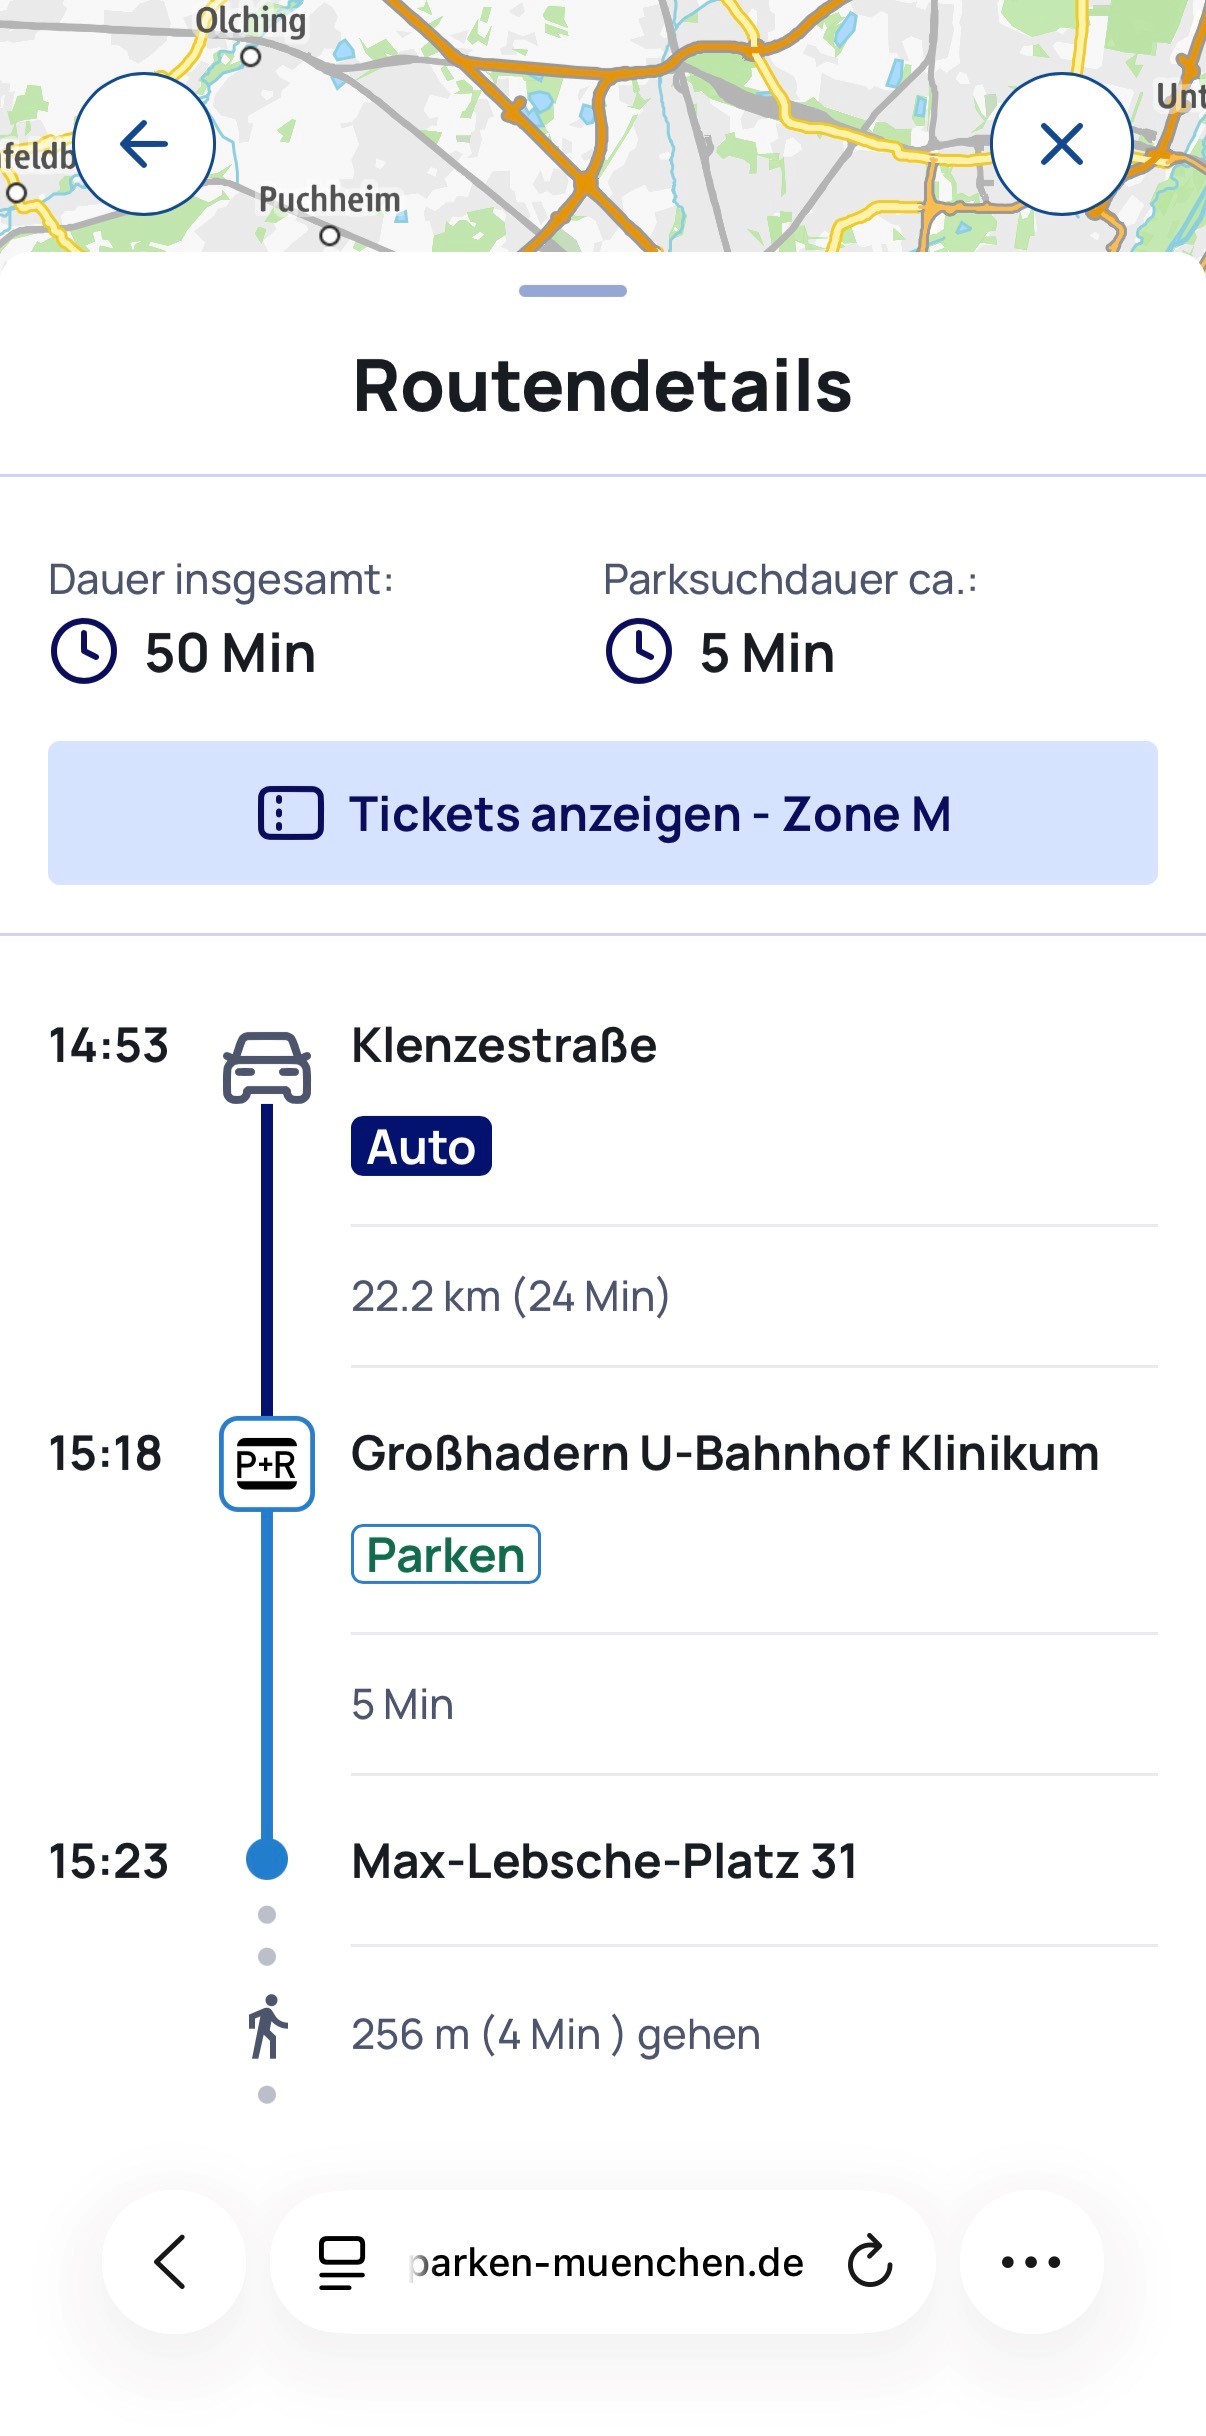
Task: Reload the page with the refresh icon
Action: coord(870,2261)
